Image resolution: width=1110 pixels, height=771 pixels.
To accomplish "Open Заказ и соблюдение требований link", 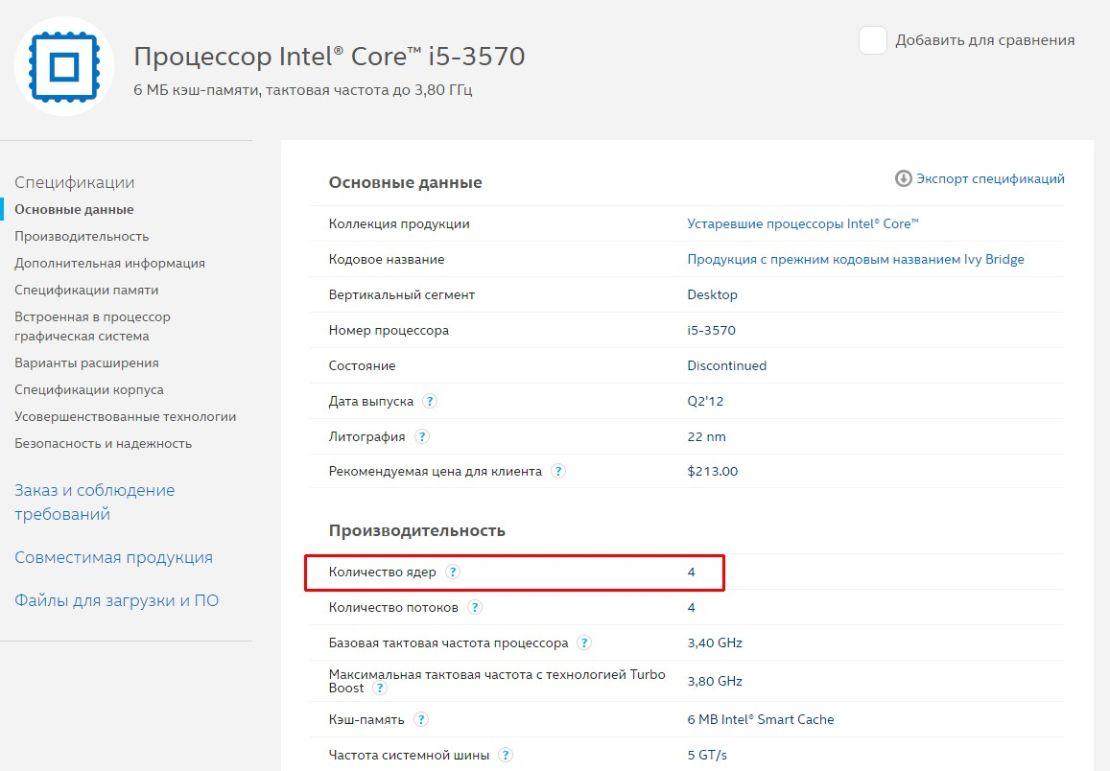I will (94, 502).
